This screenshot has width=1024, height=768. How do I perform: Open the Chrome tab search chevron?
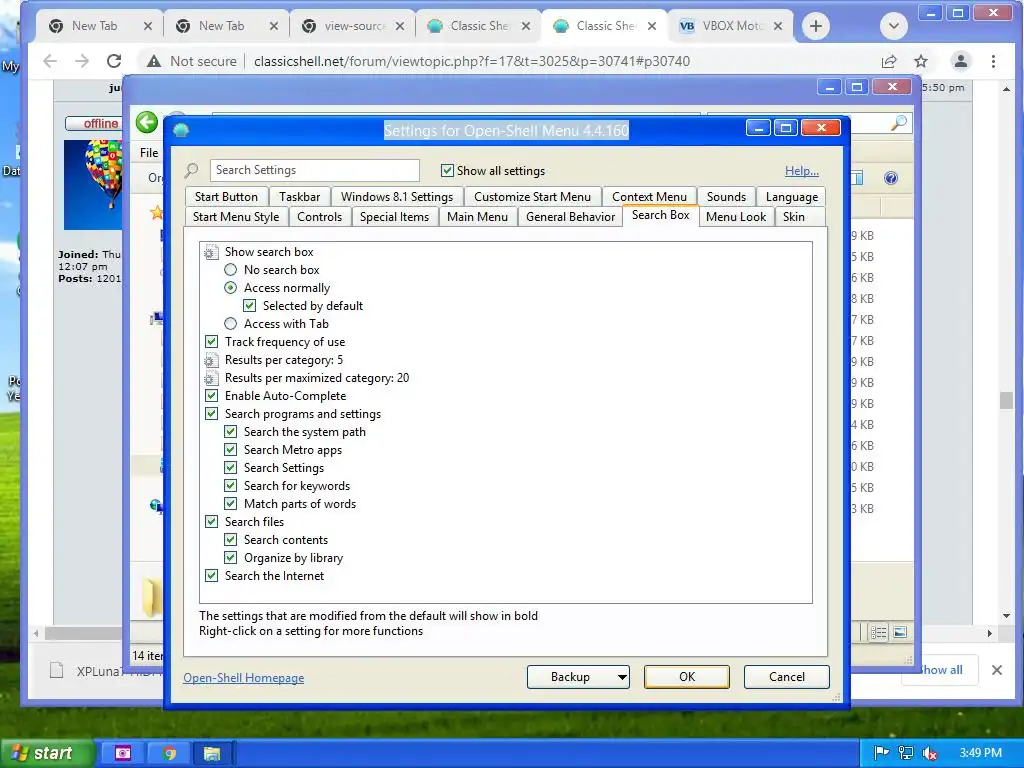pyautogui.click(x=894, y=26)
